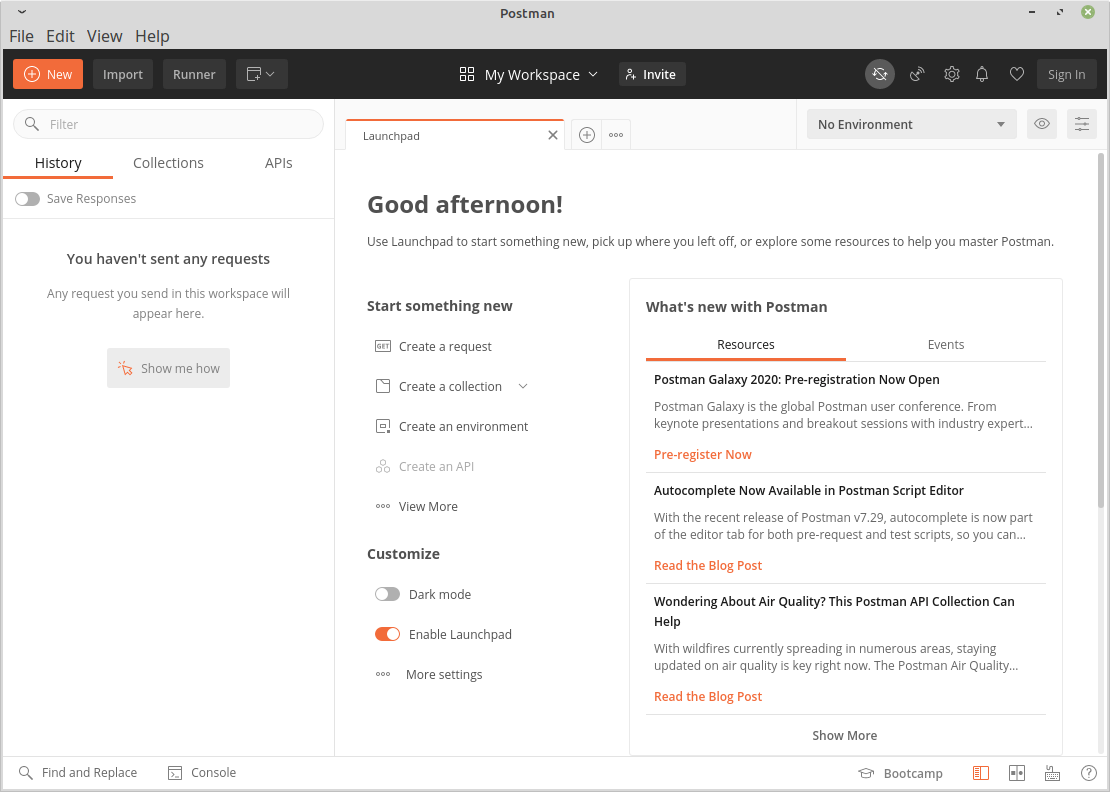Expand the Create a collection chevron
The width and height of the screenshot is (1110, 792).
(522, 386)
